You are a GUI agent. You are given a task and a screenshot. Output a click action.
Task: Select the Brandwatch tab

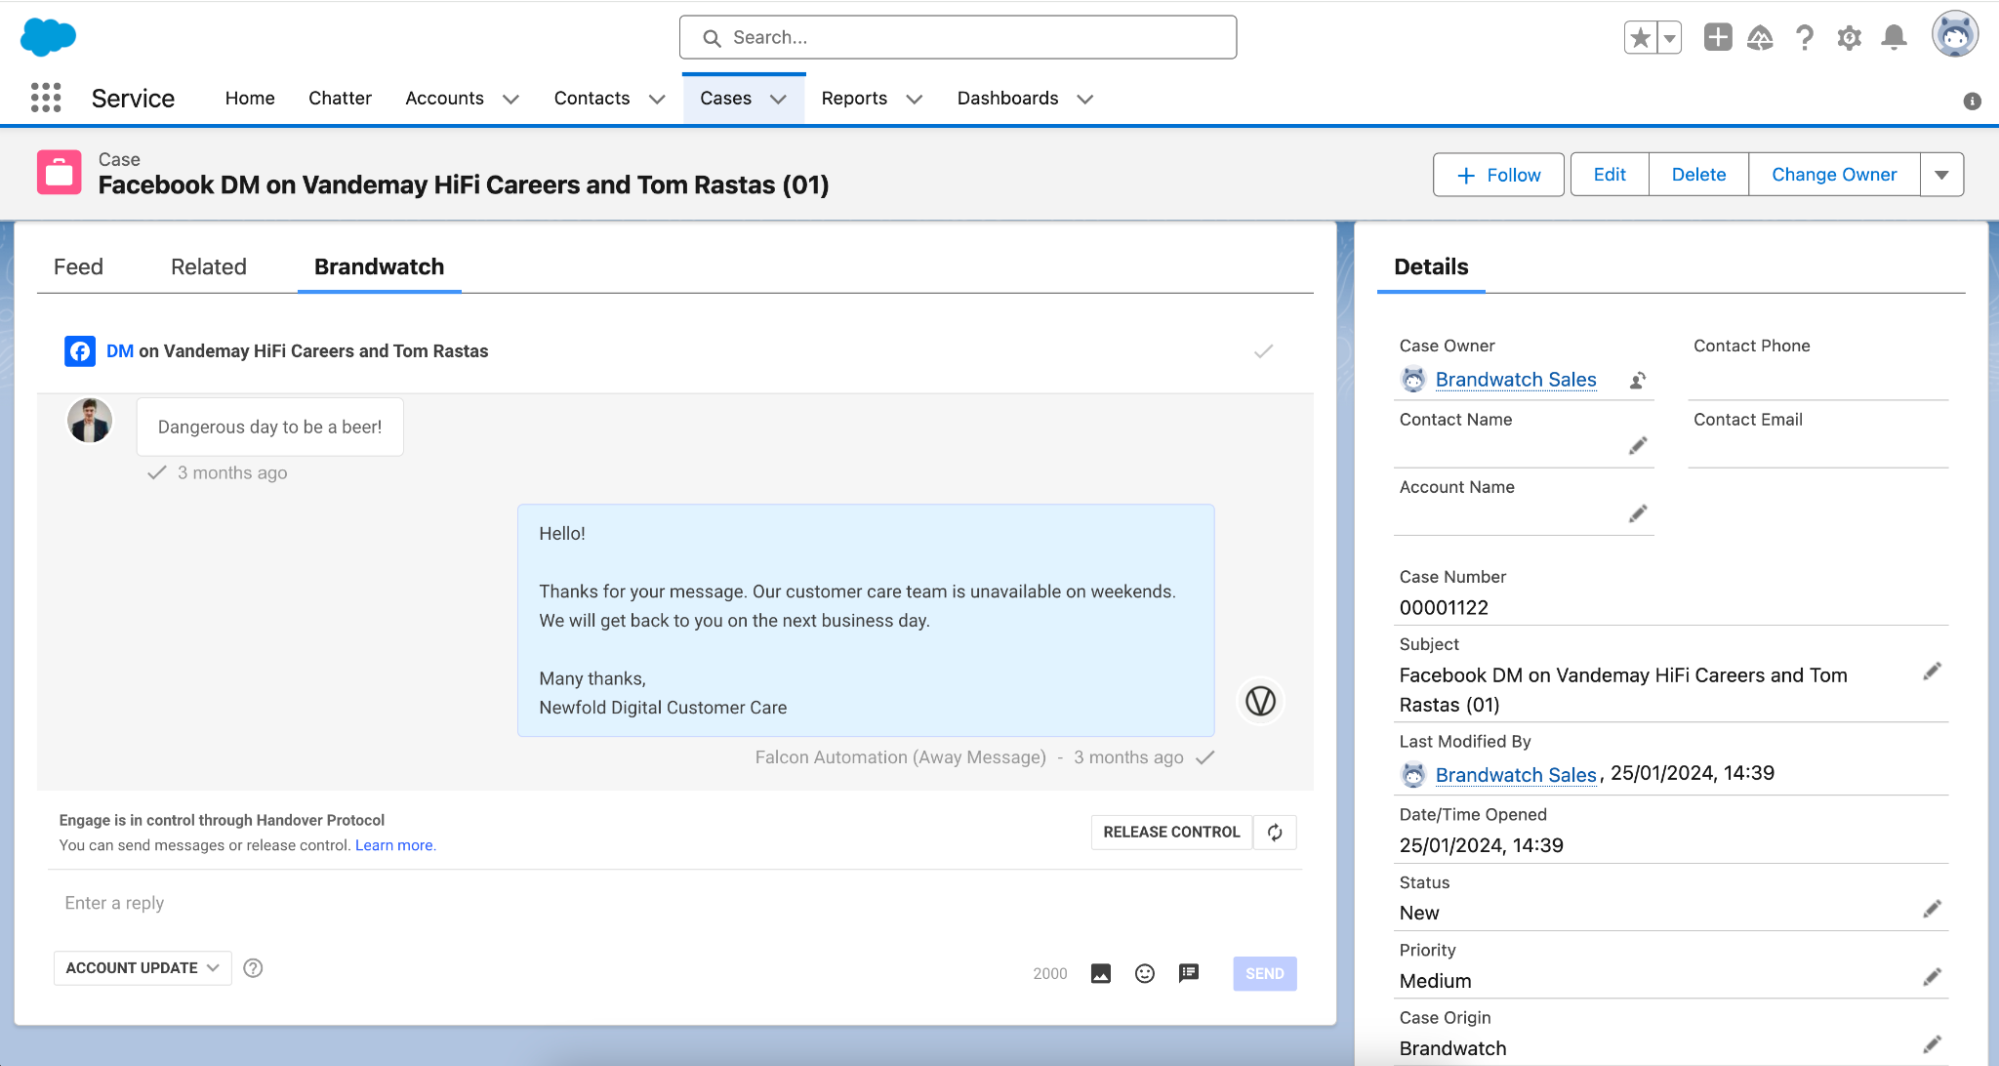[379, 267]
